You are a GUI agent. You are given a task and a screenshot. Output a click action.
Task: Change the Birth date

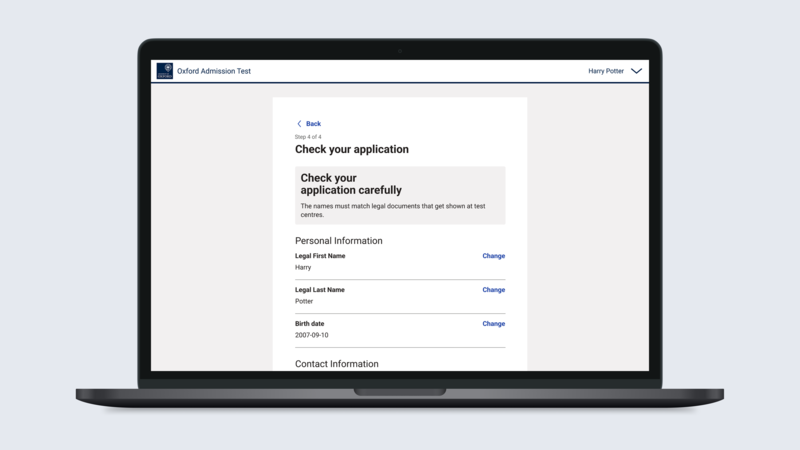493,324
